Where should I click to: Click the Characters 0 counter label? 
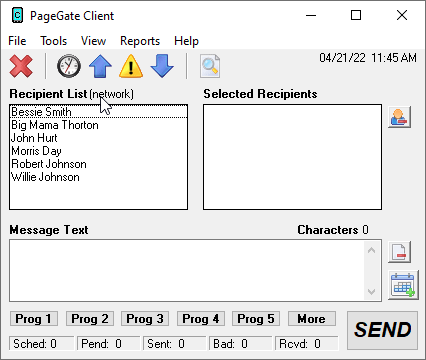333,230
